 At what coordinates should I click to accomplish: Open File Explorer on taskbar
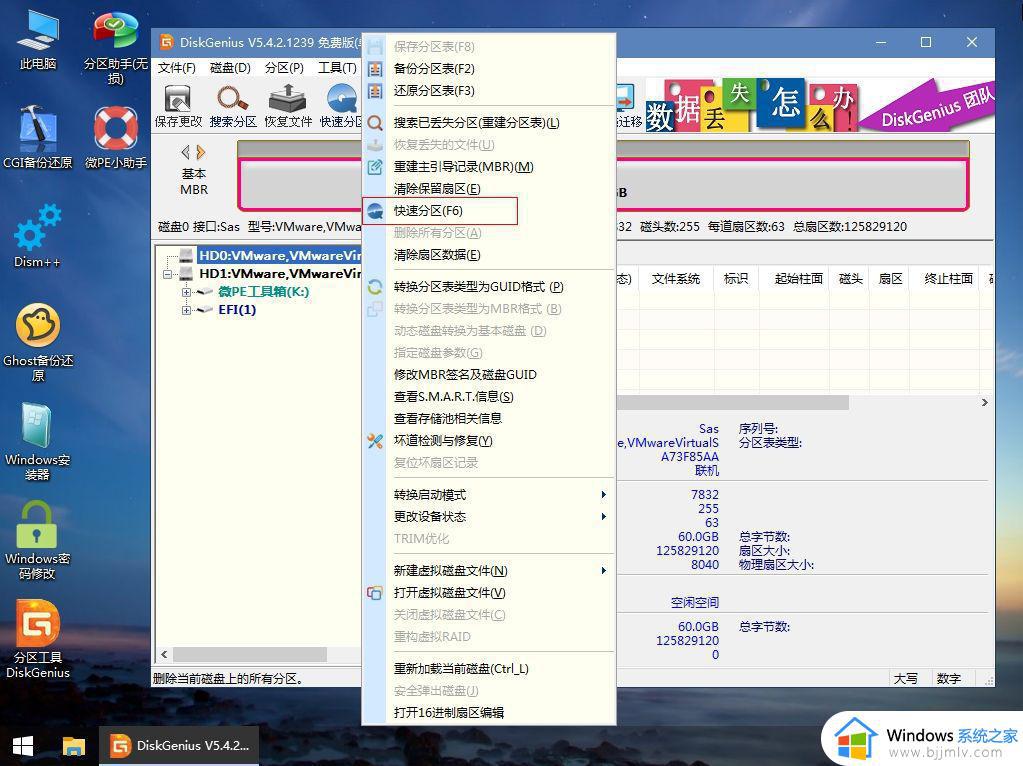pos(74,746)
